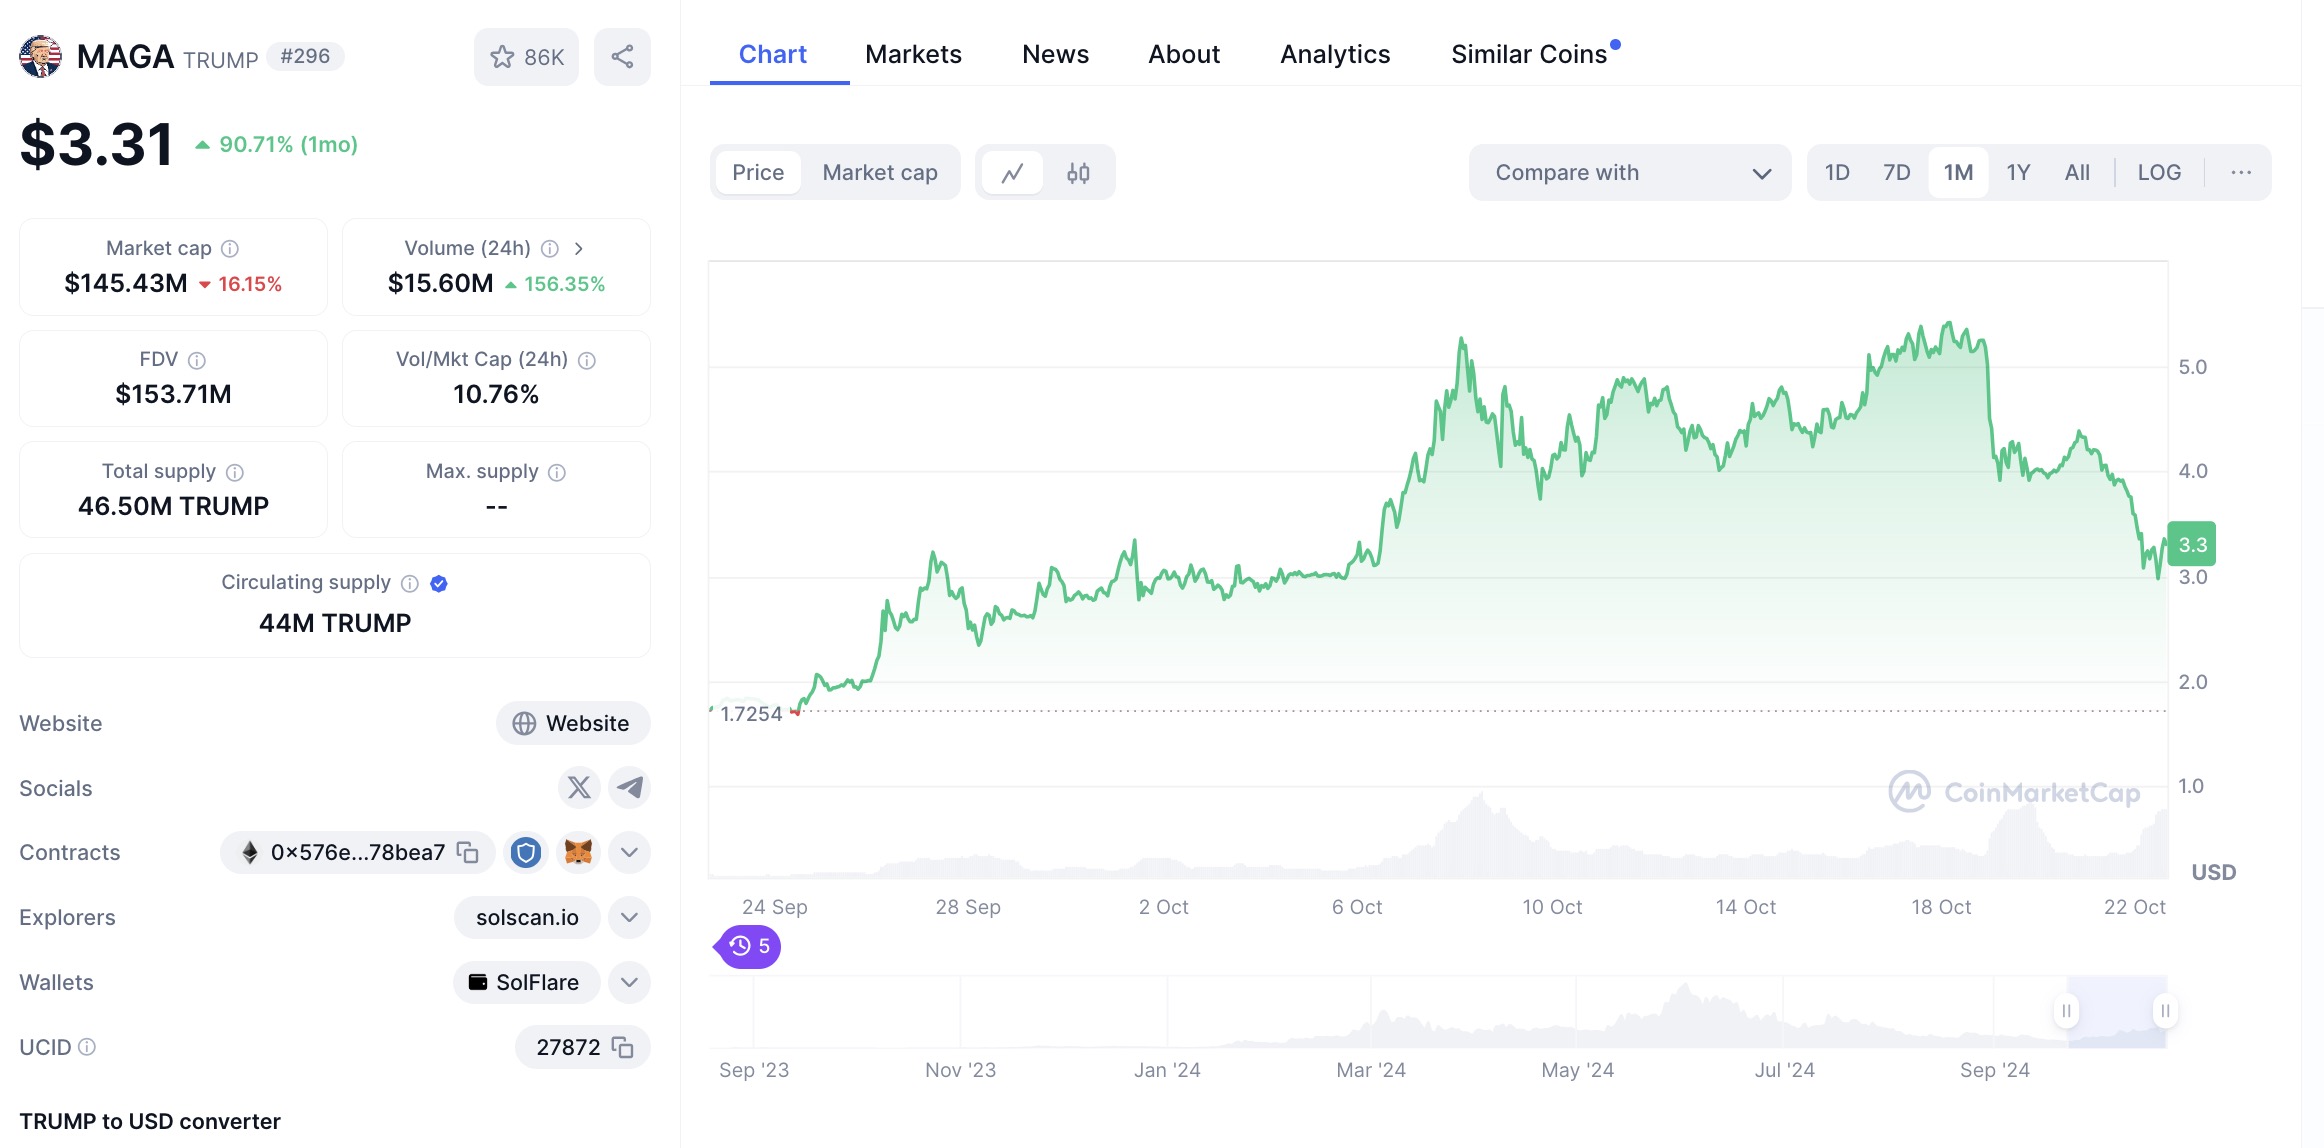Screen dimensions: 2324x1148
Task: Set chart range to All
Action: [2077, 173]
